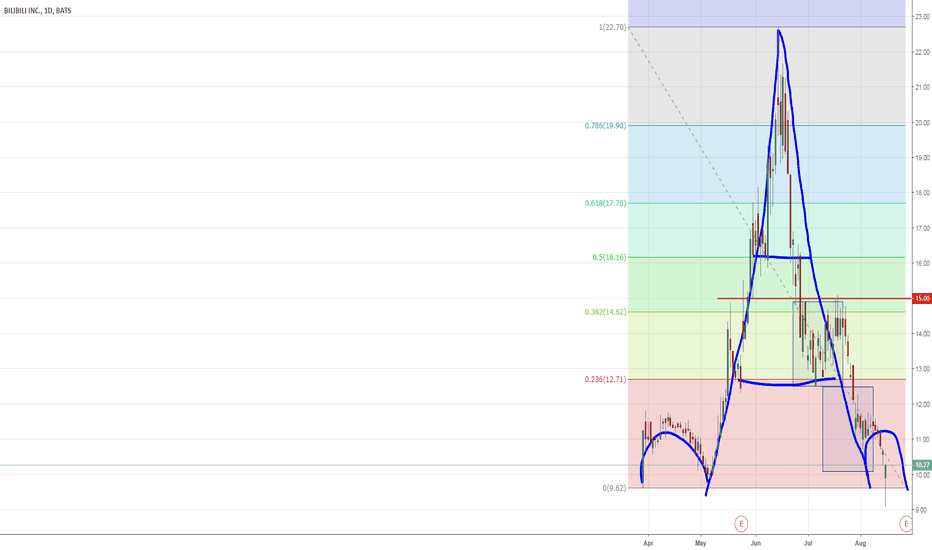Click the 9.00 price axis label
Viewport: 932px width, 550px height.
click(922, 510)
